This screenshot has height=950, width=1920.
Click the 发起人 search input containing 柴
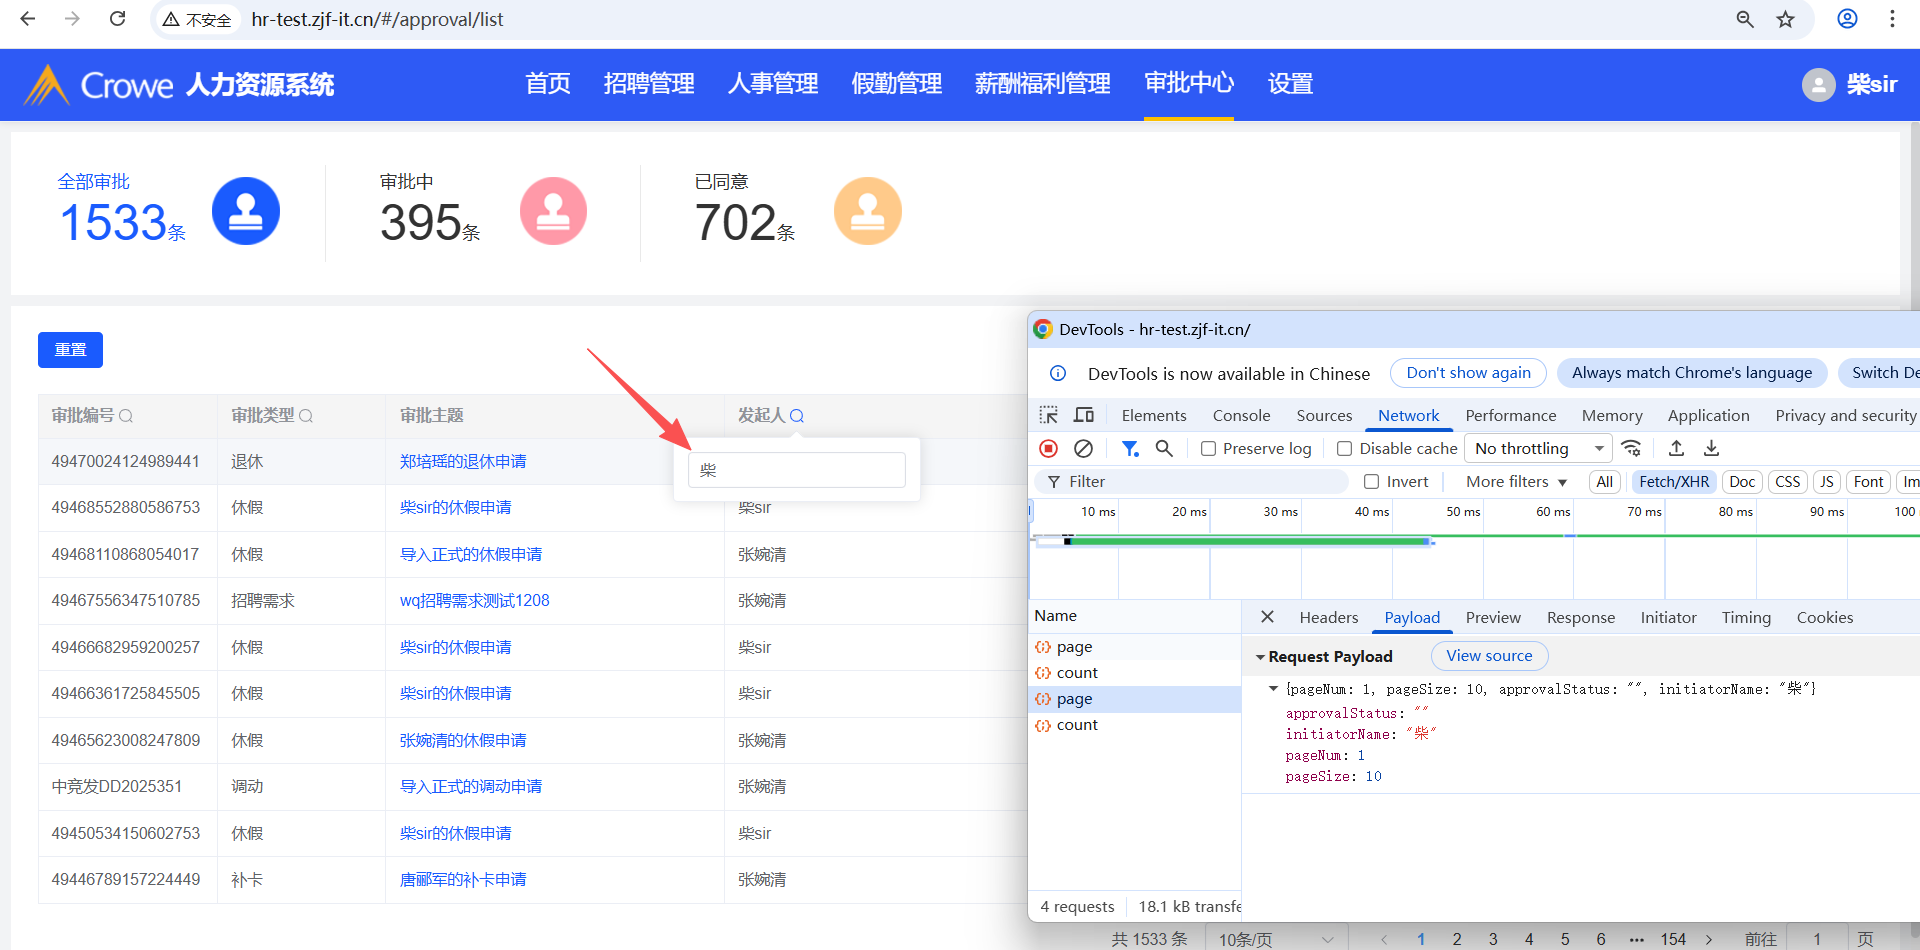(797, 470)
